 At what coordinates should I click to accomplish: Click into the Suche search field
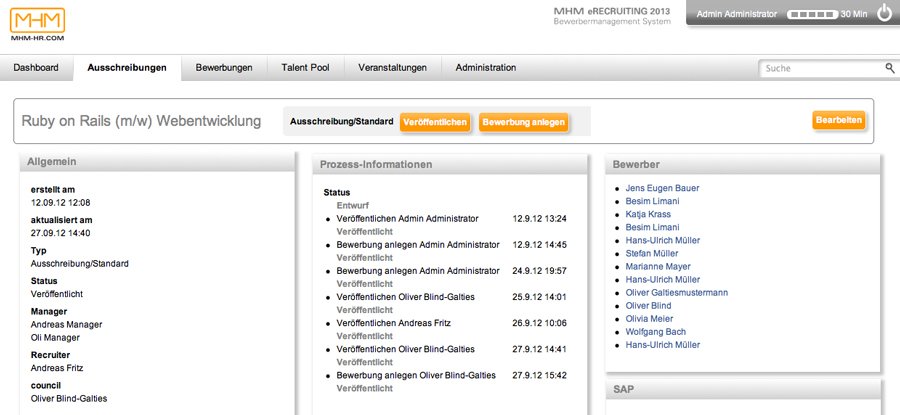coord(820,68)
